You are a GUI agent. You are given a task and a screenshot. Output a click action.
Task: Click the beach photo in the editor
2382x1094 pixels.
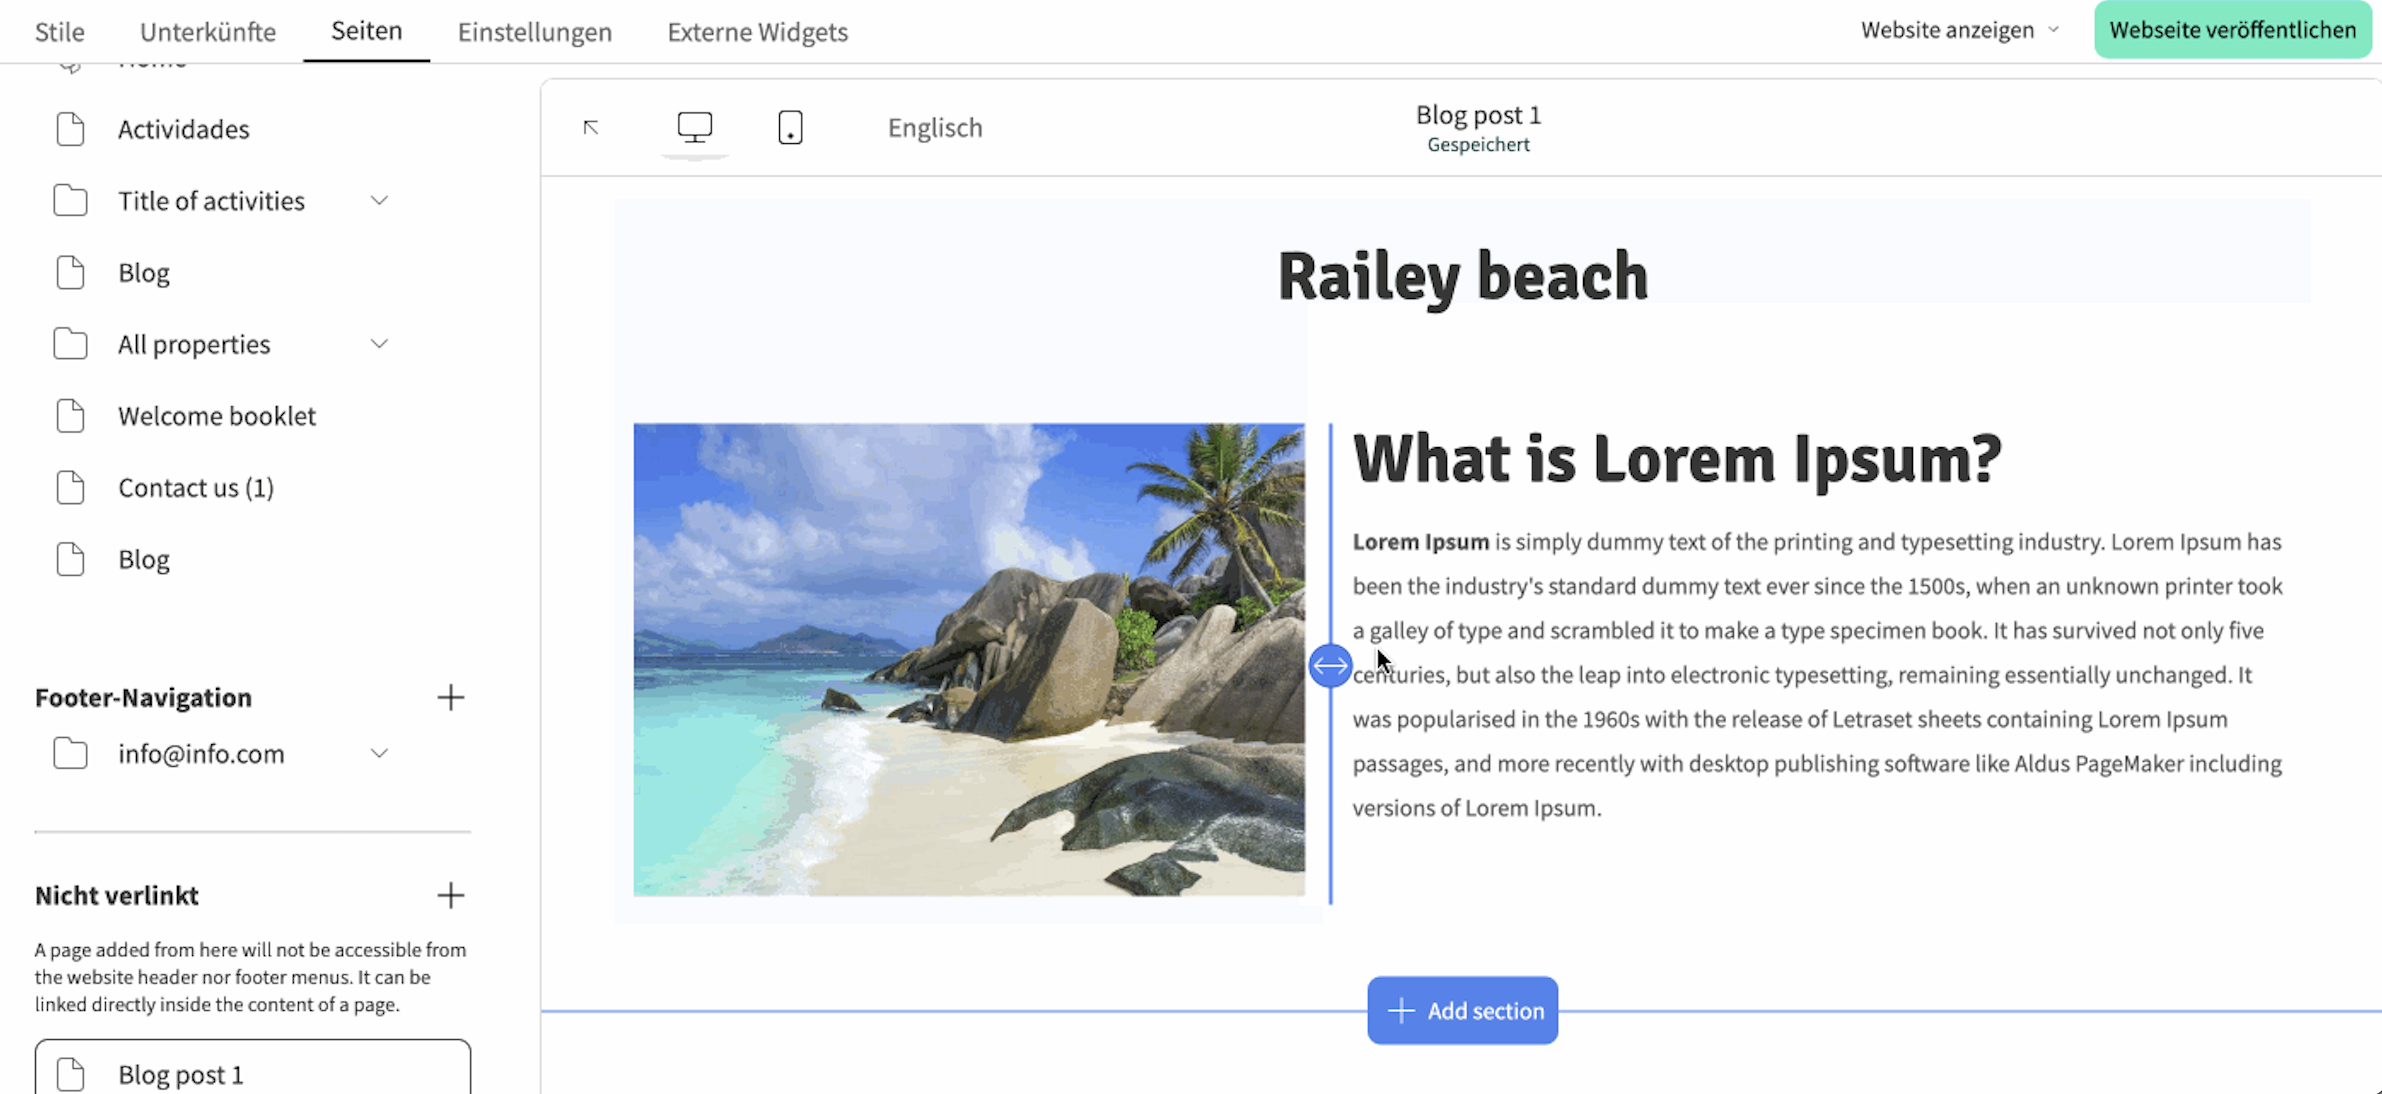tap(969, 660)
